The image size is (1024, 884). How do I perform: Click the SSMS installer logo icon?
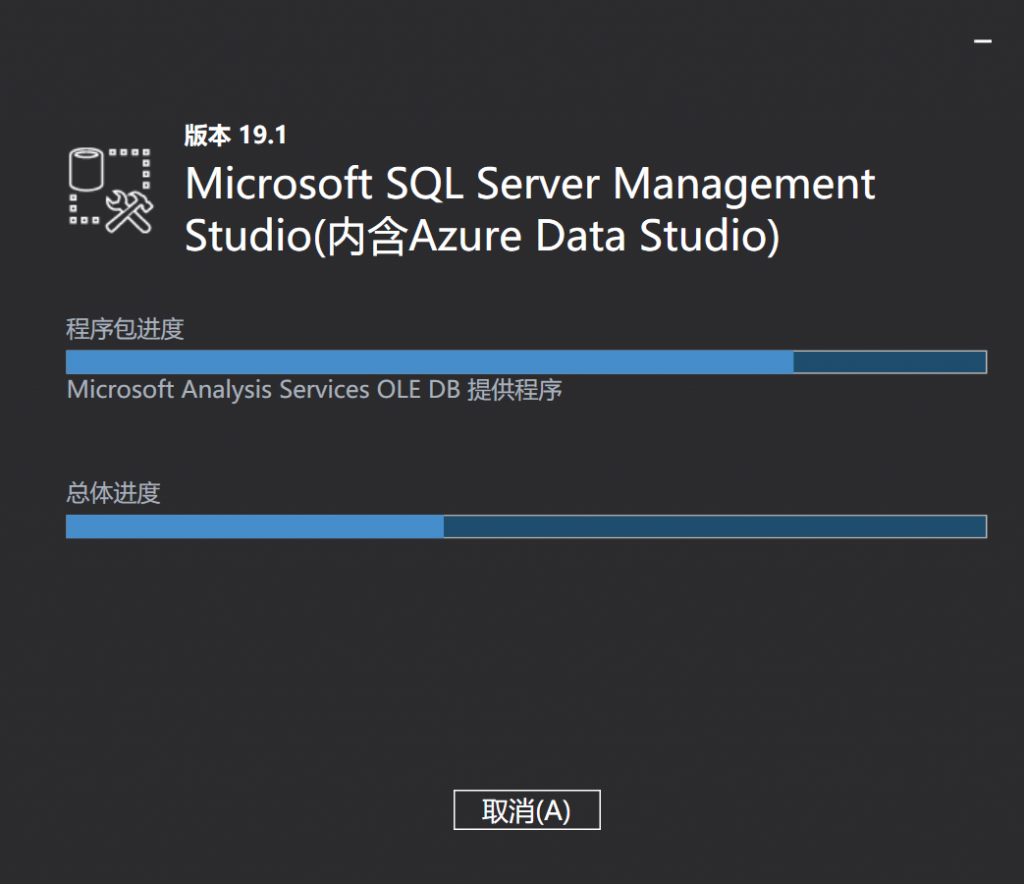110,190
